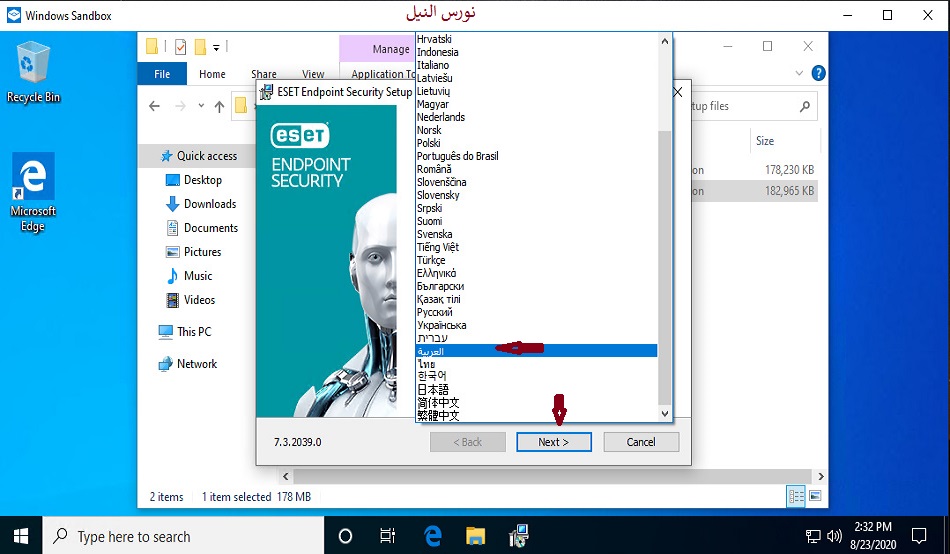Click the ESET installer taskbar icon

click(520, 536)
